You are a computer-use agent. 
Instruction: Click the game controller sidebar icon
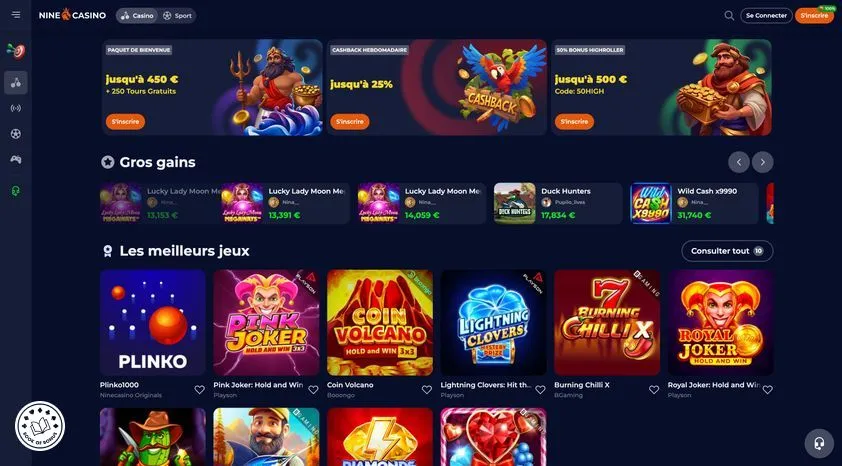16,159
